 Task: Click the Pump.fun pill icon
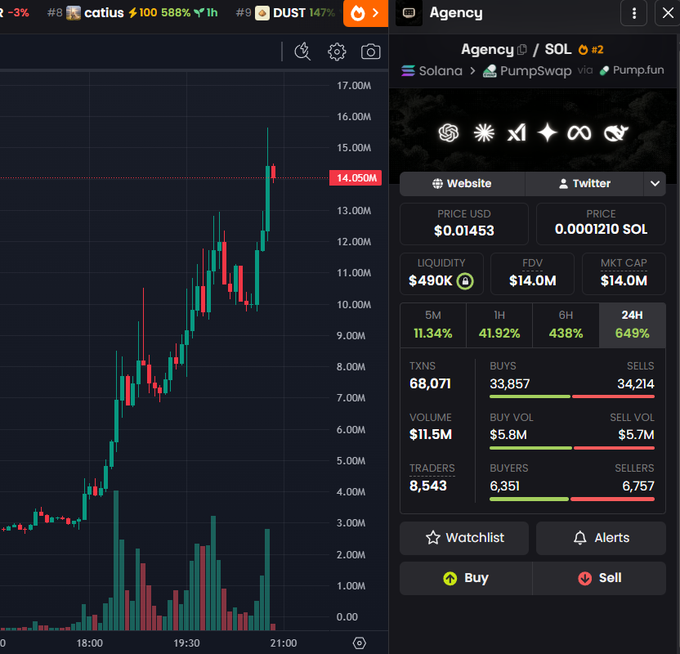pos(604,71)
